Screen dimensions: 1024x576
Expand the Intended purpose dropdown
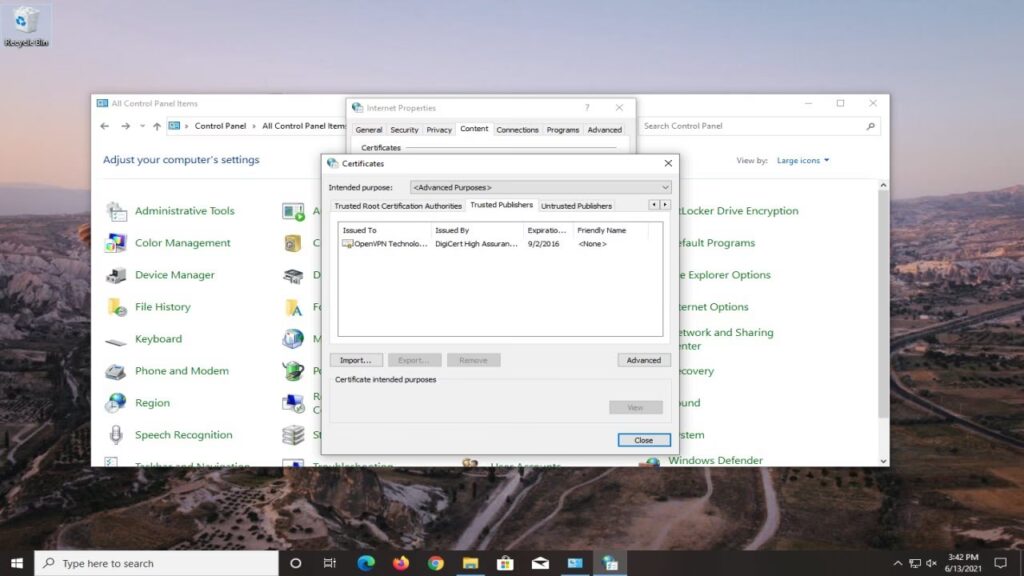coord(540,187)
